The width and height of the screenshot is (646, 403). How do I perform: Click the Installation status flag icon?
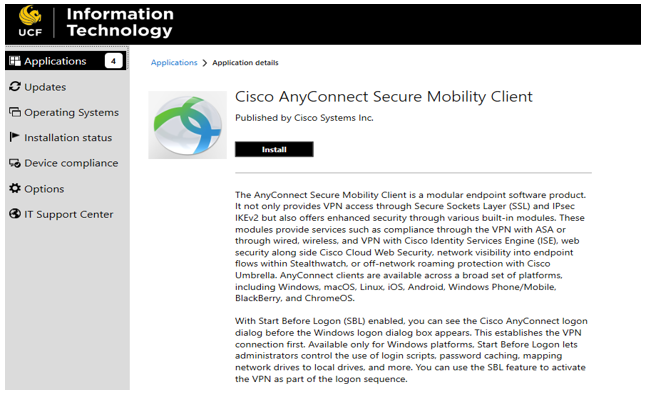coord(14,137)
